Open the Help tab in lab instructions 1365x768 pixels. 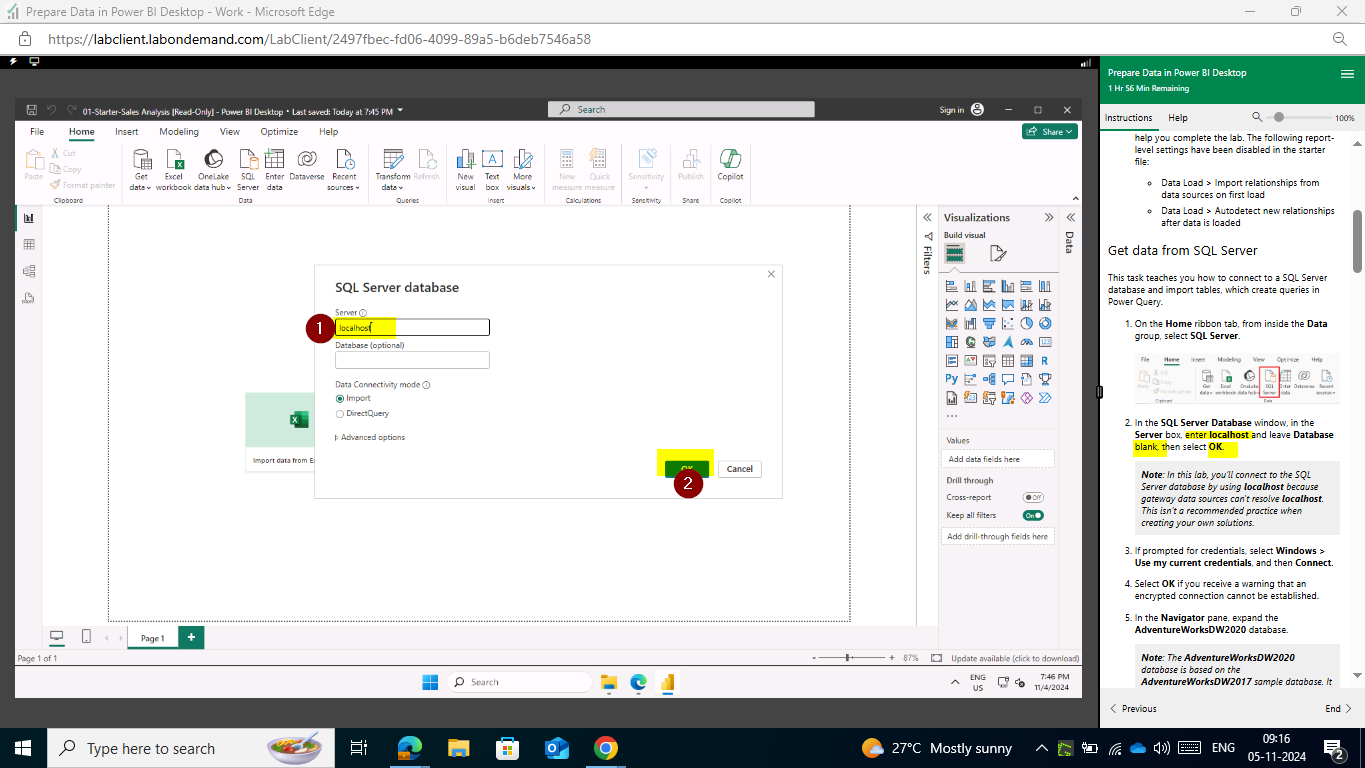coord(1178,118)
